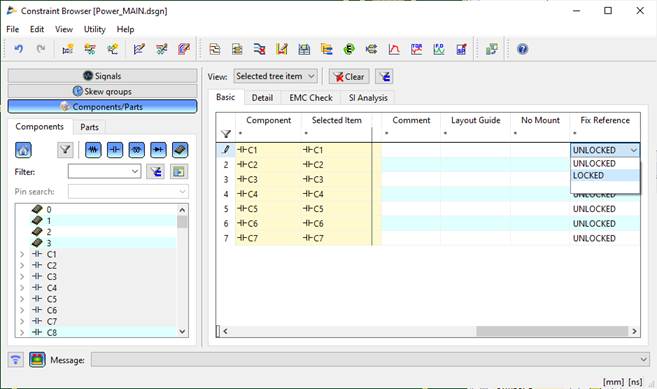Click the component tree's scroll down arrow
The height and width of the screenshot is (389, 657).
(x=182, y=331)
